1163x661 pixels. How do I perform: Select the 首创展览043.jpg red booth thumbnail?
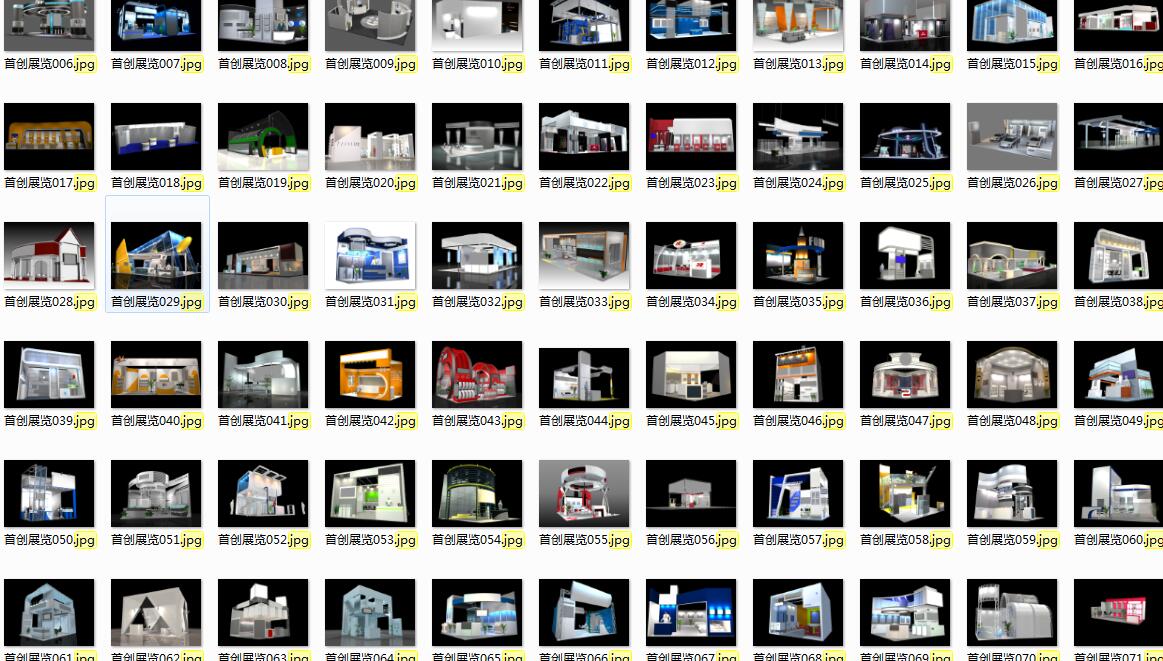tap(477, 374)
